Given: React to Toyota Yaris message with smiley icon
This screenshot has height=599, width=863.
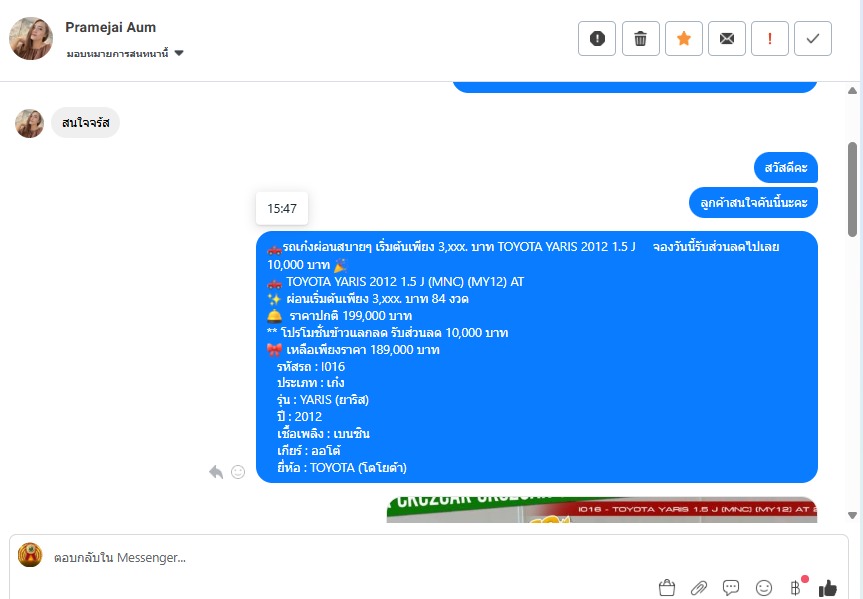Looking at the screenshot, I should 238,472.
